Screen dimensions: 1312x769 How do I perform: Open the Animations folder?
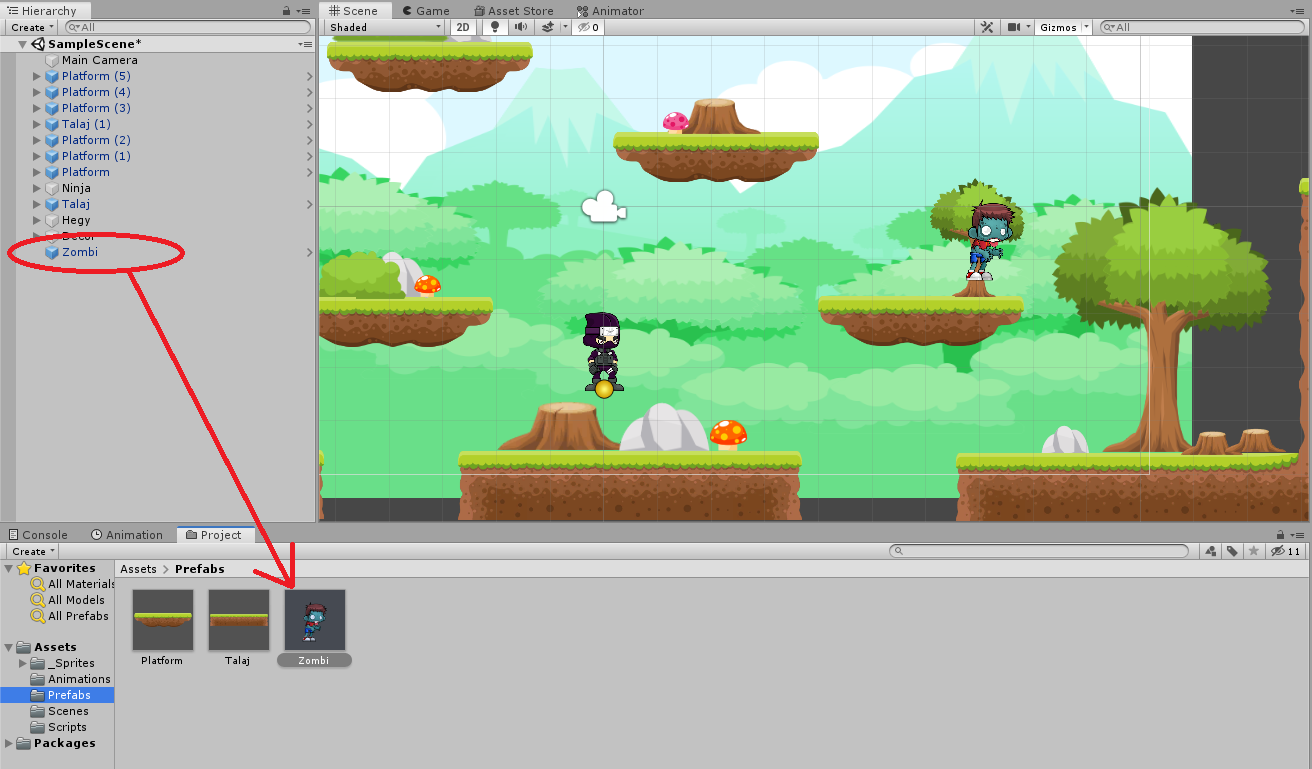pos(79,679)
